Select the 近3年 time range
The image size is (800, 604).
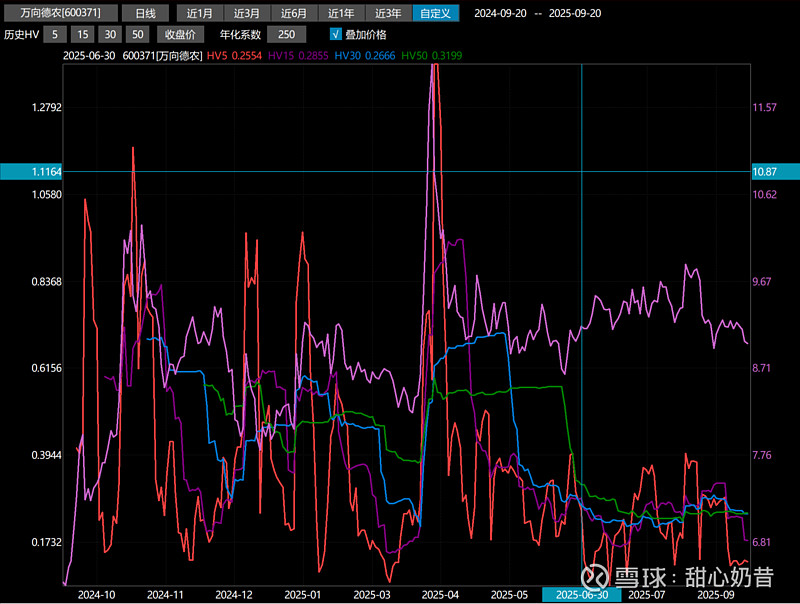[x=388, y=13]
